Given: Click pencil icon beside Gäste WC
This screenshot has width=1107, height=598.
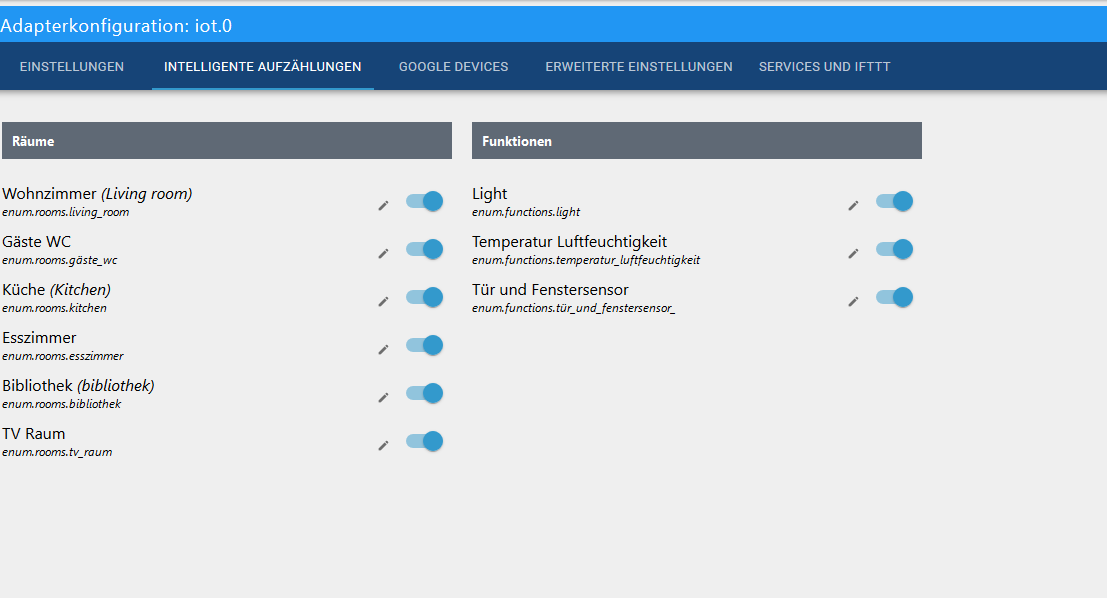Looking at the screenshot, I should click(383, 253).
